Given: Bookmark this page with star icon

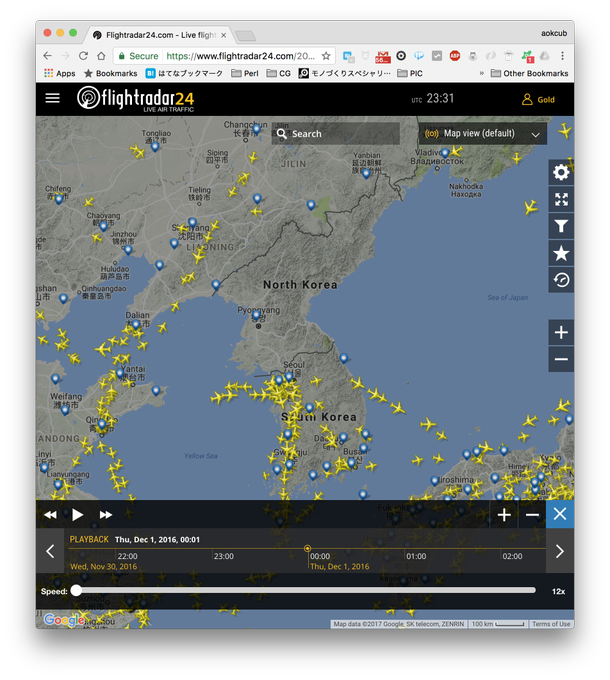Looking at the screenshot, I should (326, 56).
